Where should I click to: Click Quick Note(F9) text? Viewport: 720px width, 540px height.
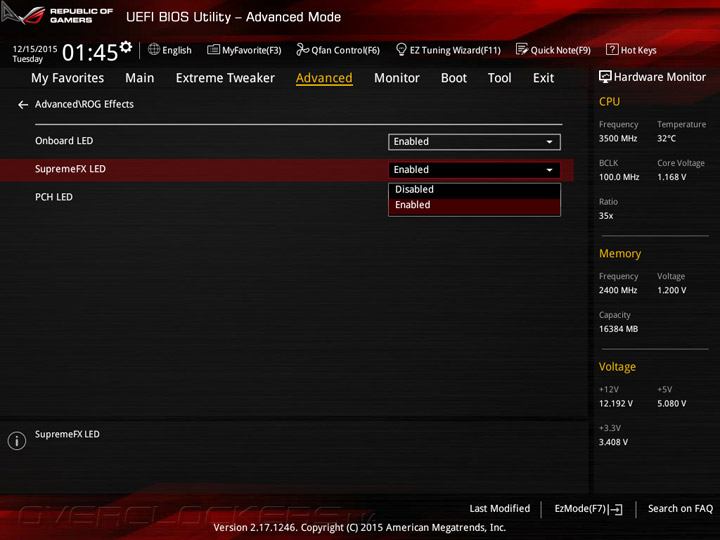pyautogui.click(x=560, y=50)
